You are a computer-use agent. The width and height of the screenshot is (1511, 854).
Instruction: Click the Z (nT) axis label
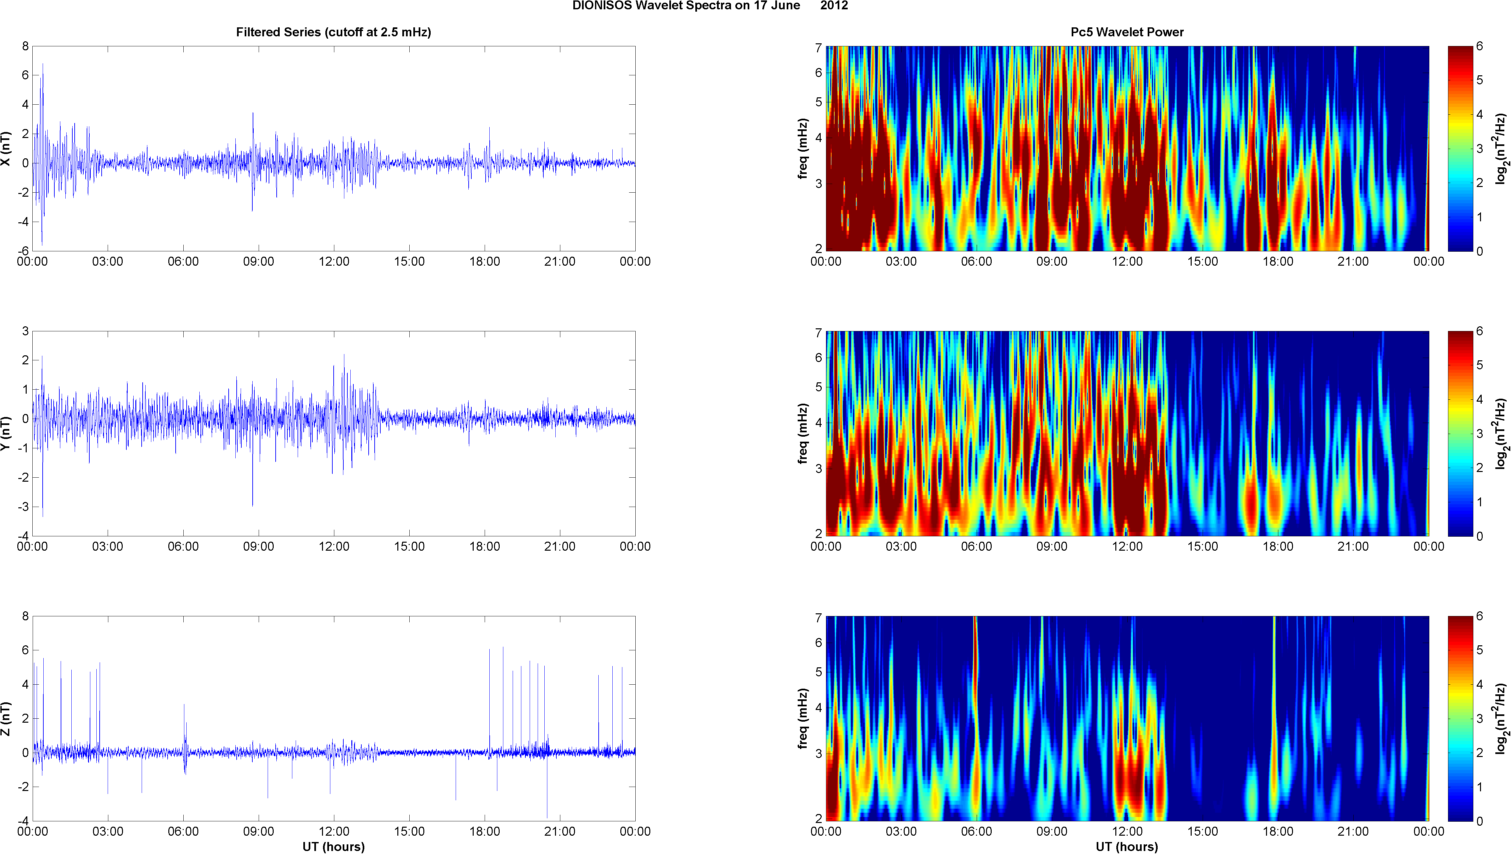7,718
